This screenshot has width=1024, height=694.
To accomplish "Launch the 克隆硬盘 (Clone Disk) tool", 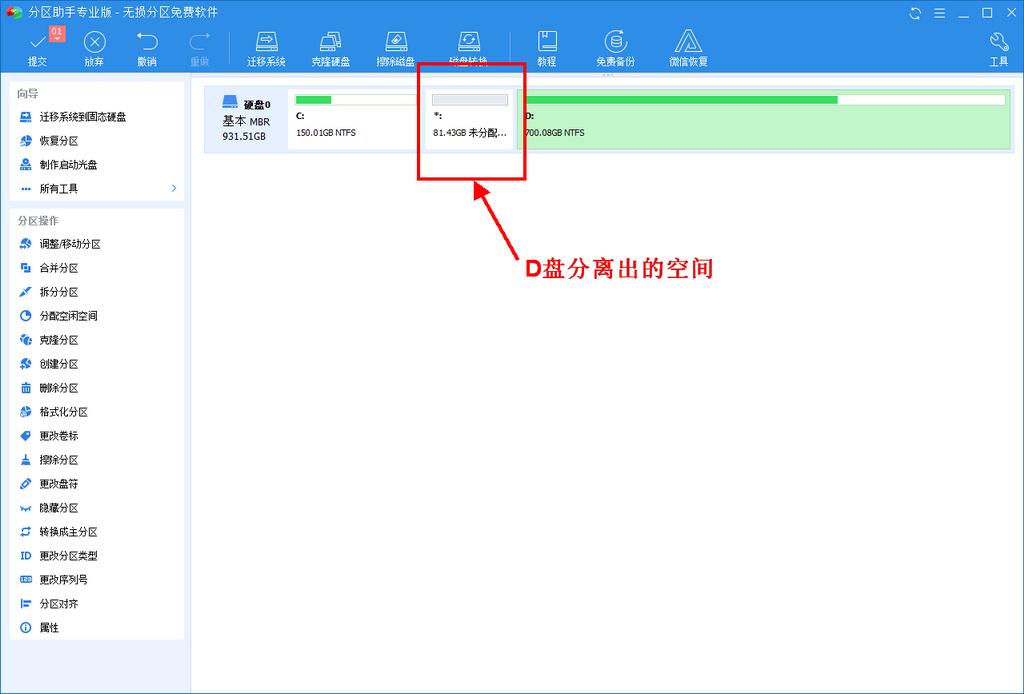I will click(x=330, y=48).
